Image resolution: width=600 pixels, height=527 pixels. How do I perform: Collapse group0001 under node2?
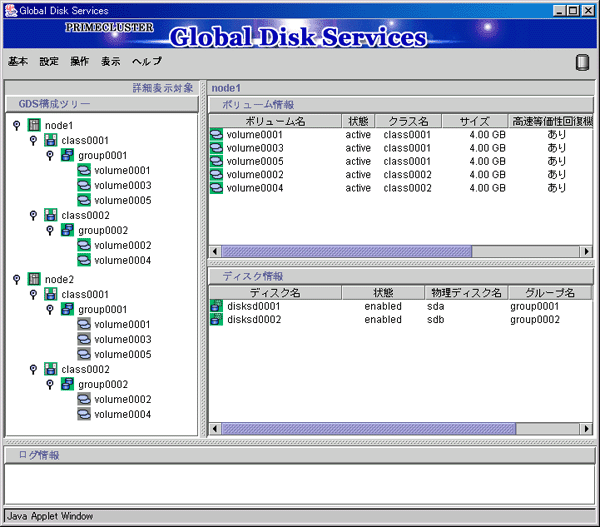(50, 309)
